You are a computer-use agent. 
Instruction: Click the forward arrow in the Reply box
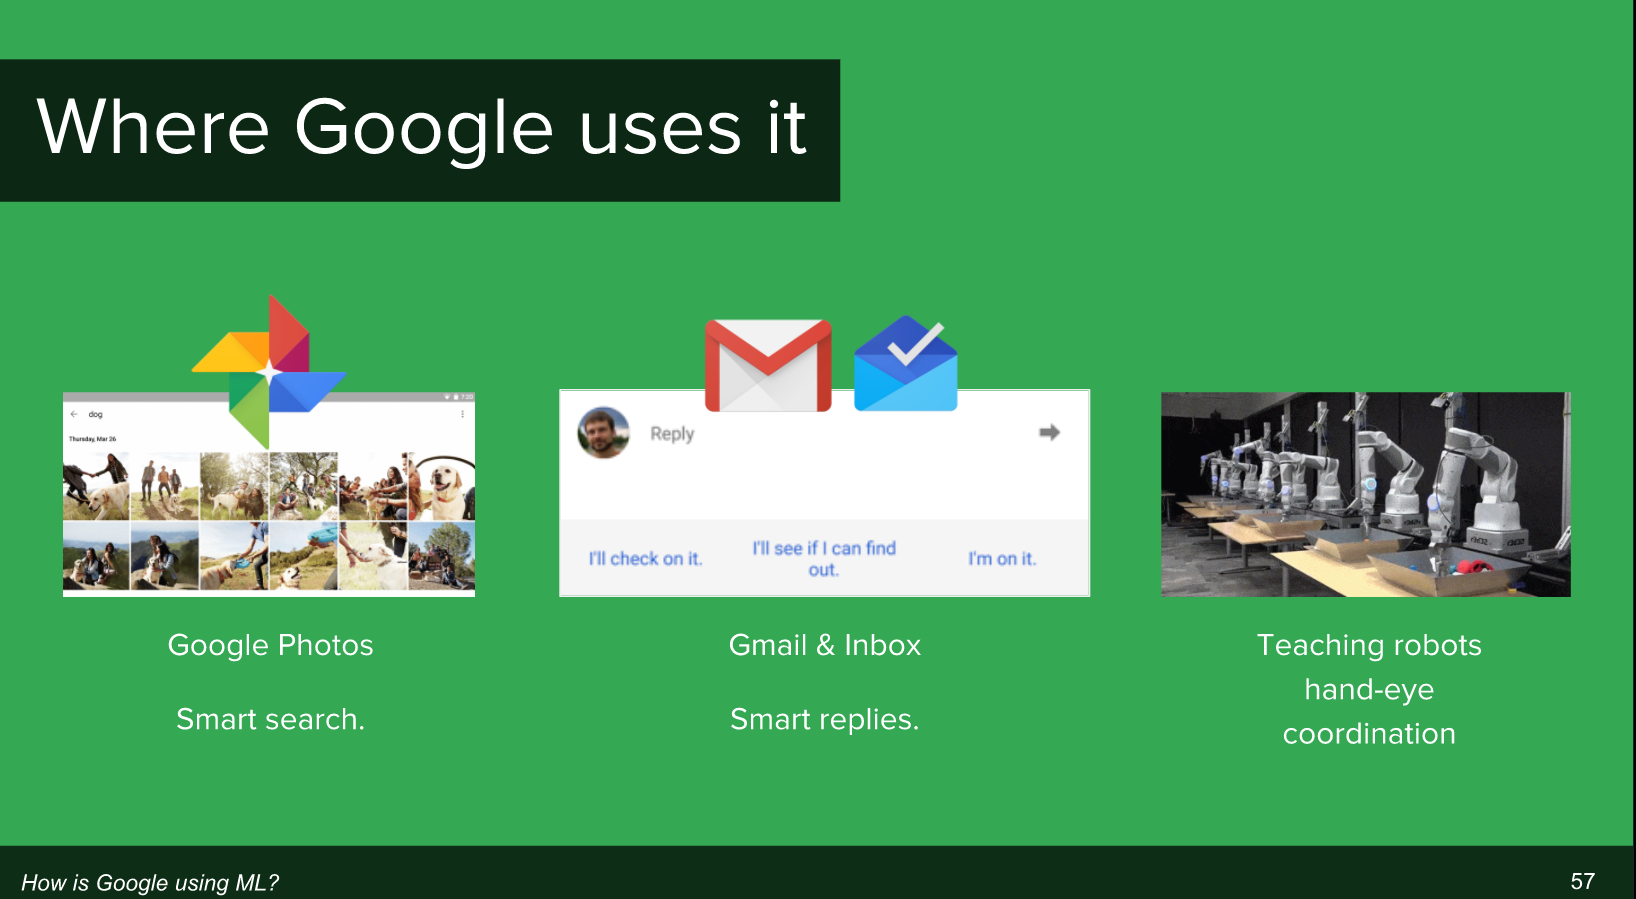pyautogui.click(x=1049, y=432)
